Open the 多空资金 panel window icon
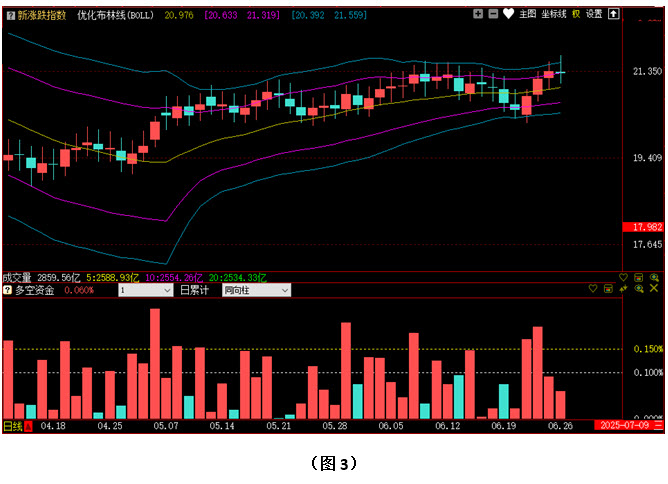The image size is (668, 484). [x=608, y=289]
